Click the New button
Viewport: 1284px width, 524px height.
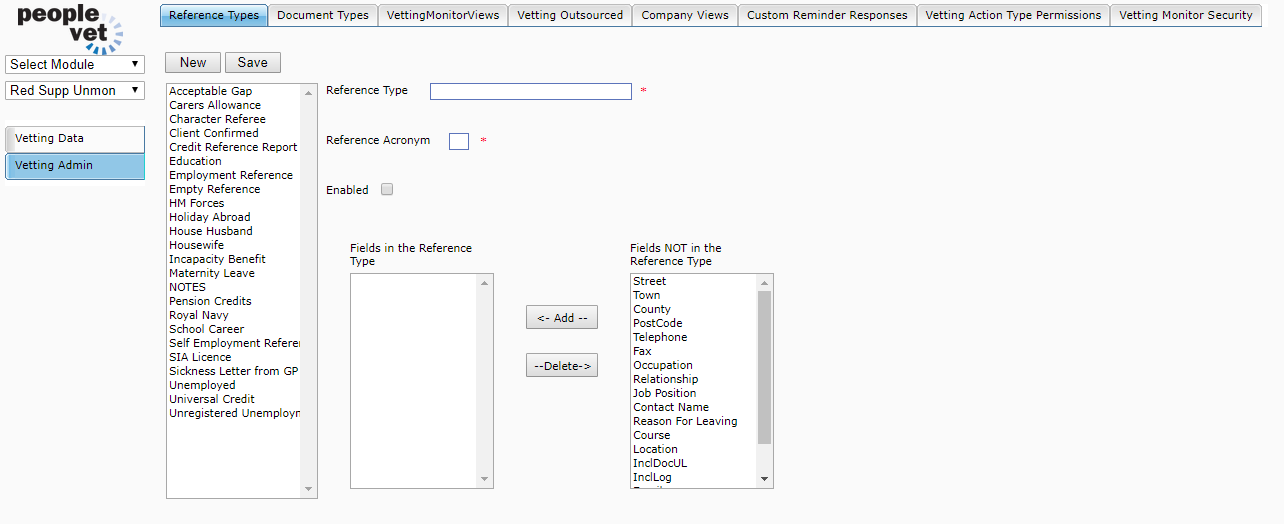193,62
